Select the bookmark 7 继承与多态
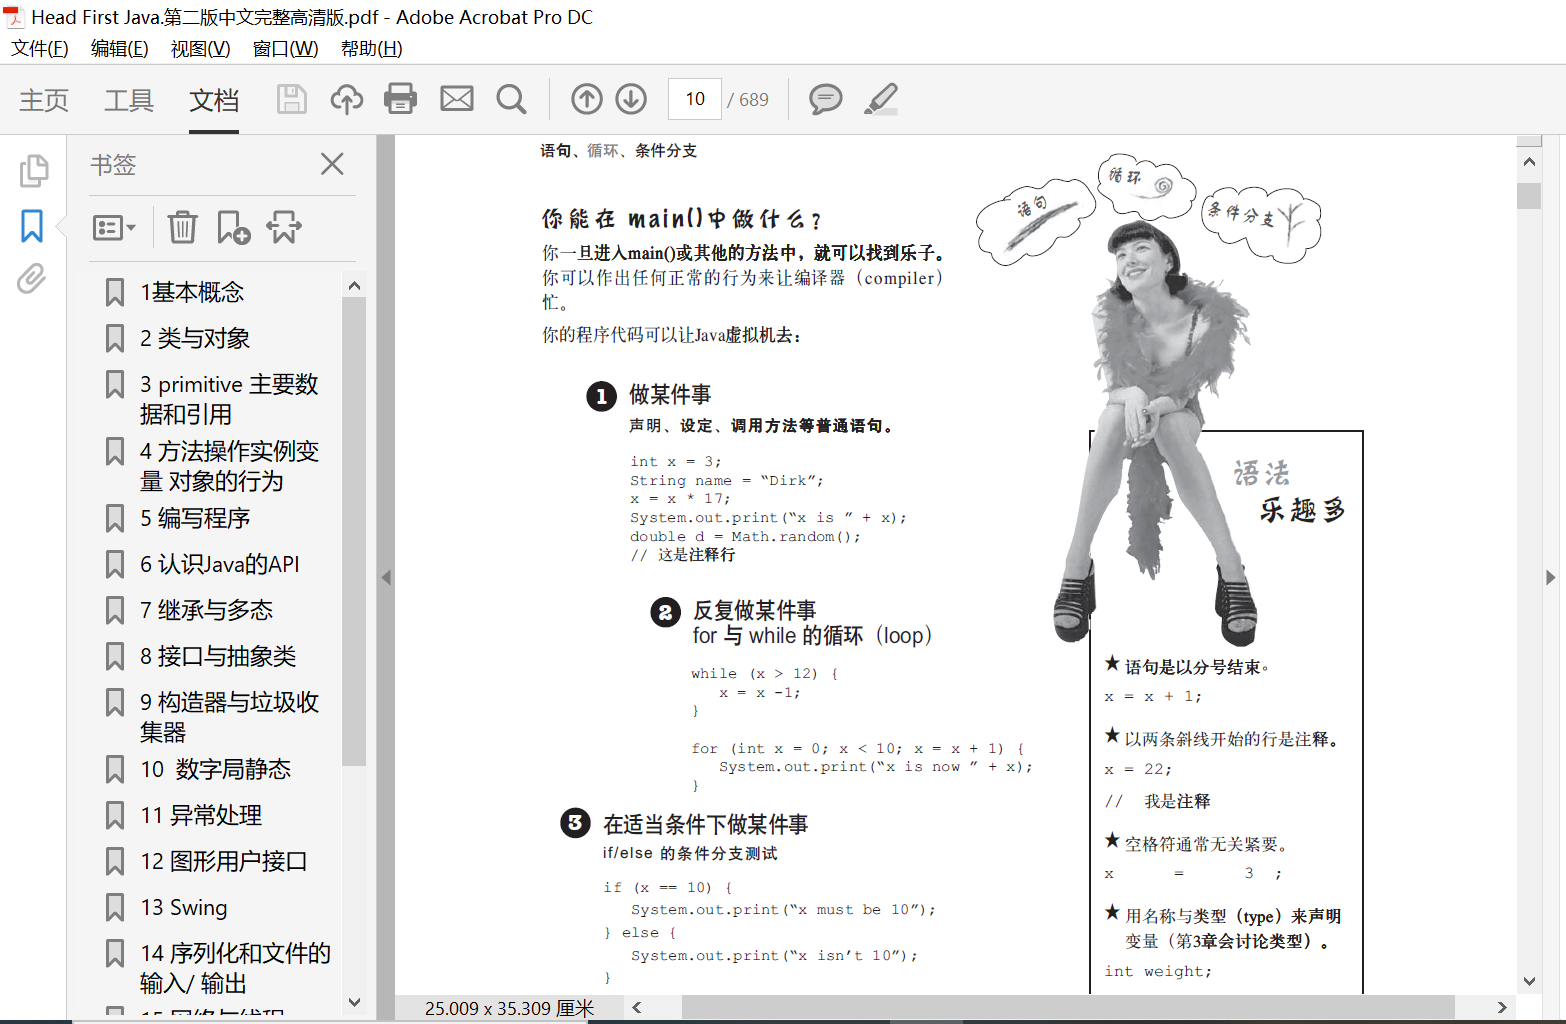This screenshot has width=1566, height=1024. (x=207, y=610)
